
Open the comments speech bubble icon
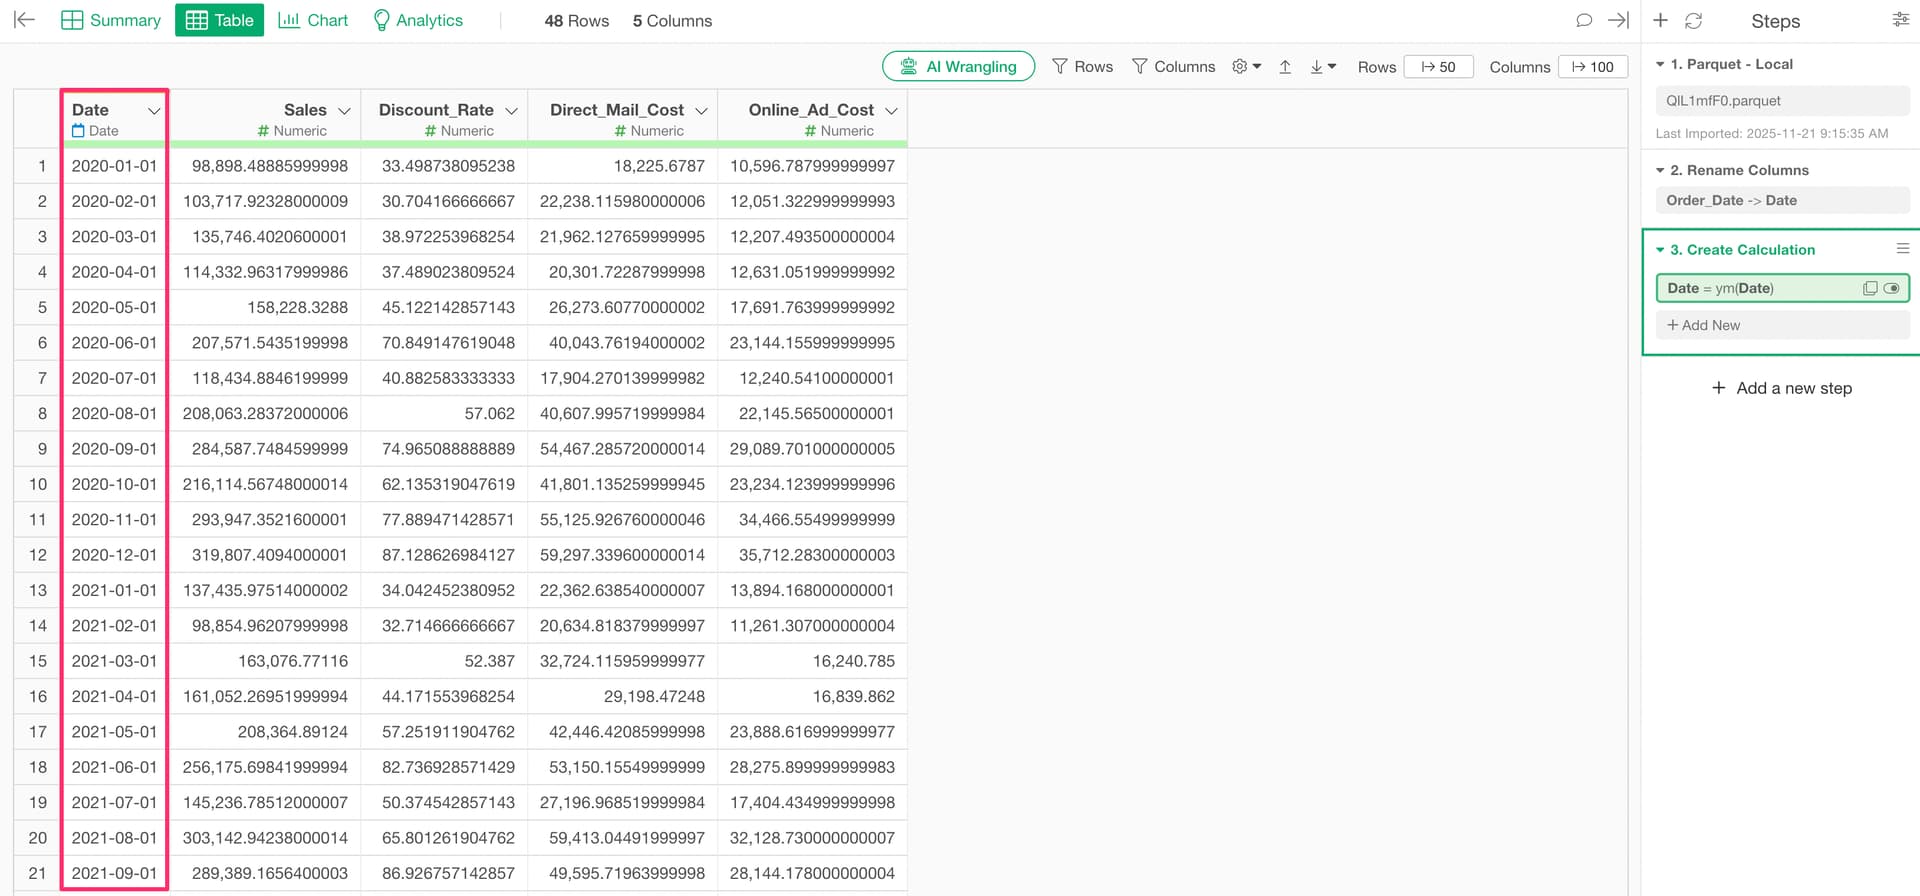1583,20
